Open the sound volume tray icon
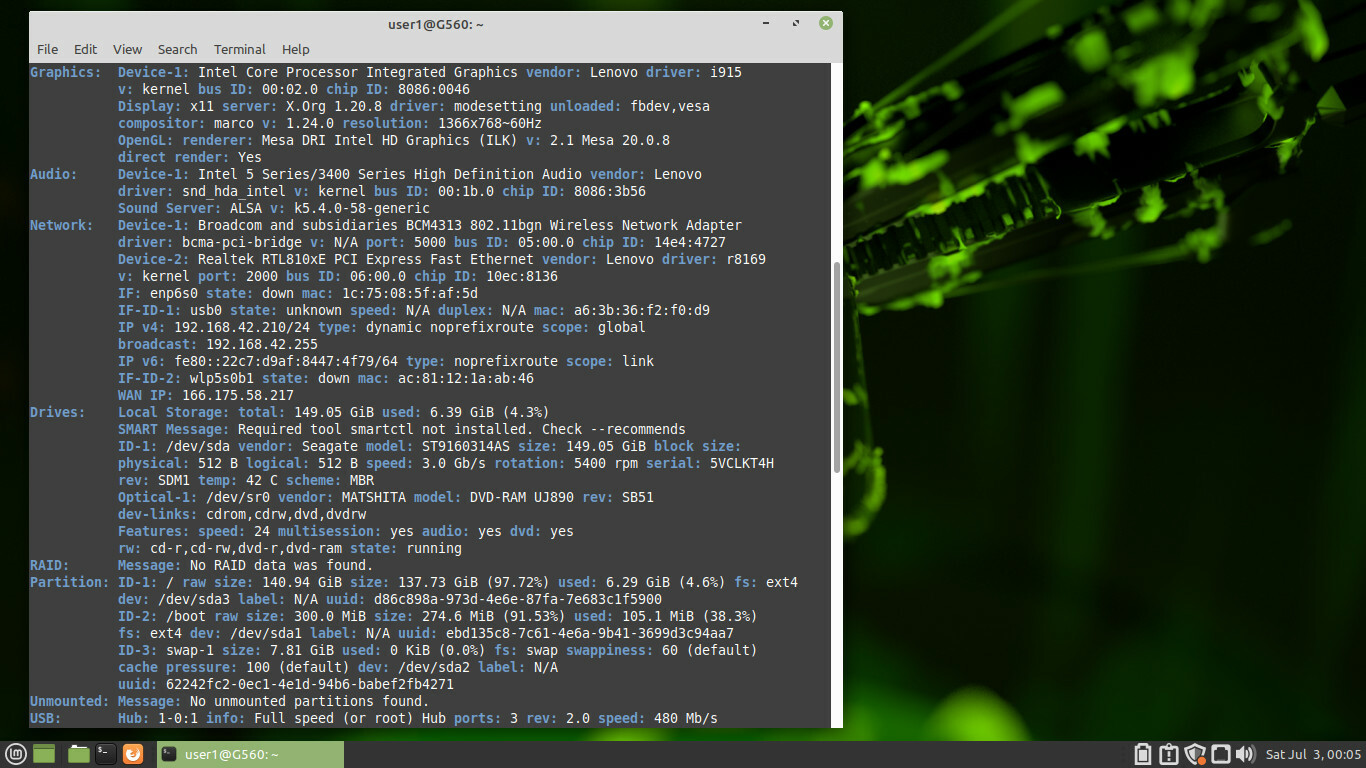This screenshot has width=1366, height=768. 1245,754
